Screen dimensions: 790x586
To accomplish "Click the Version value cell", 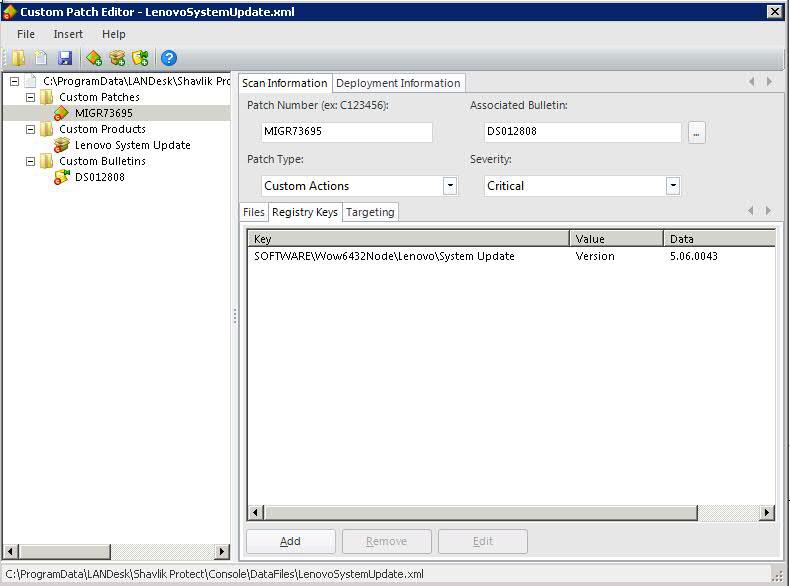I will (595, 256).
